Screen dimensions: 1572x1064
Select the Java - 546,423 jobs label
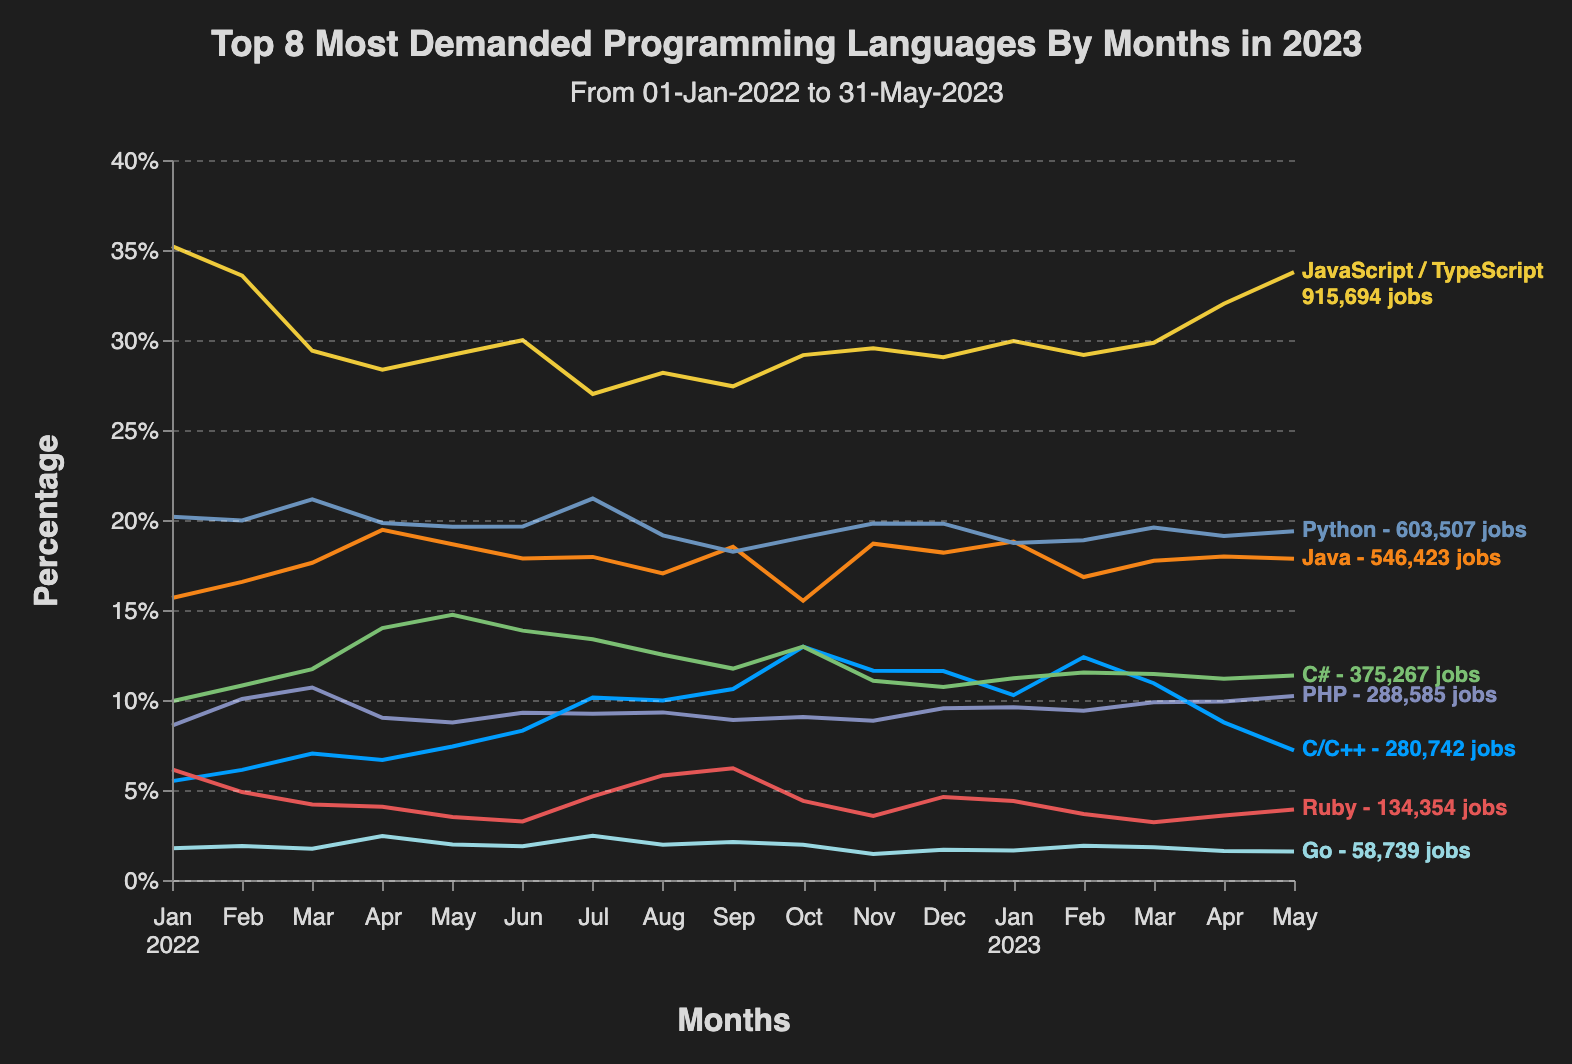point(1401,558)
